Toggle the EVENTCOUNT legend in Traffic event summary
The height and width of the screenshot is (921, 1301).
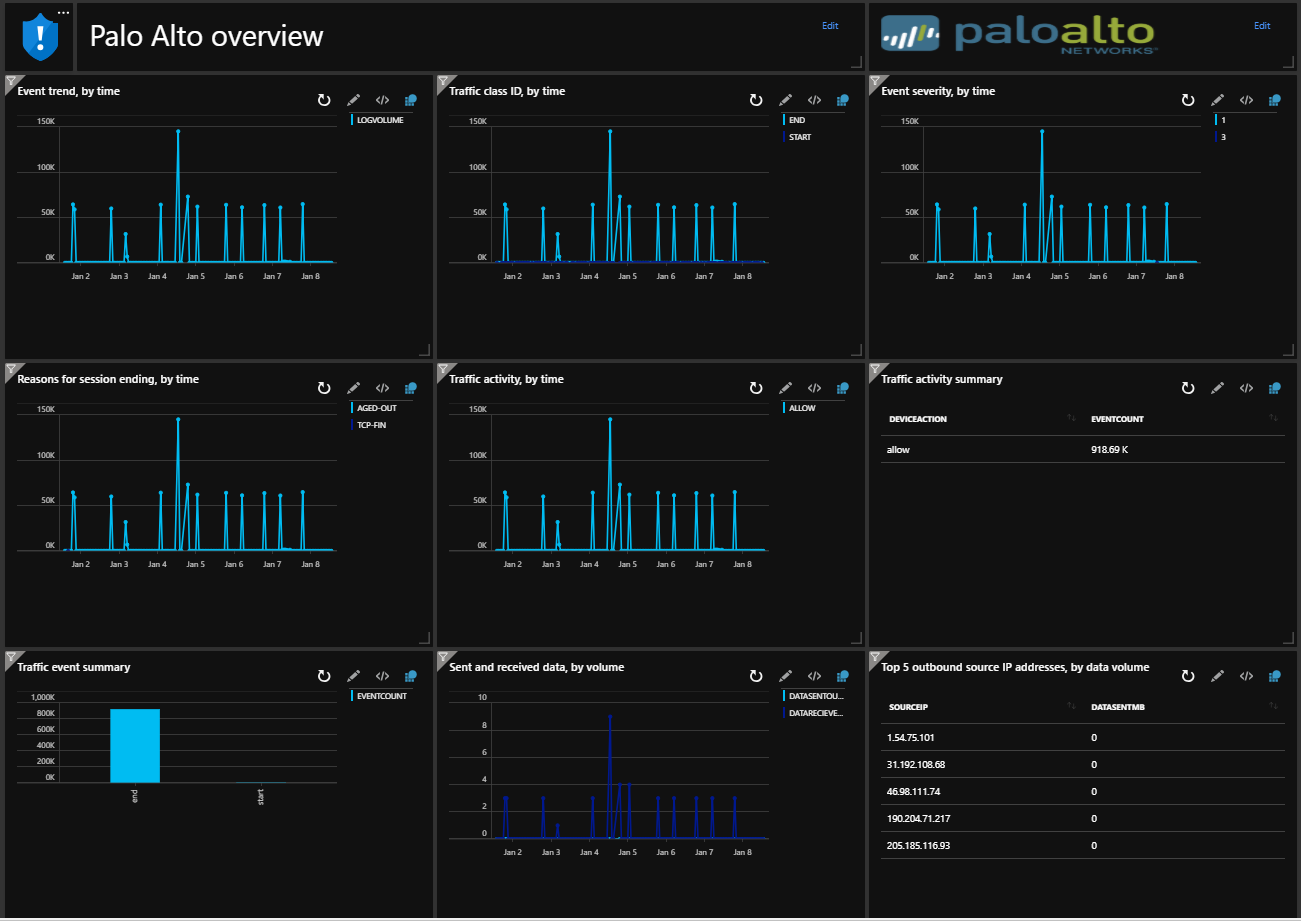379,696
